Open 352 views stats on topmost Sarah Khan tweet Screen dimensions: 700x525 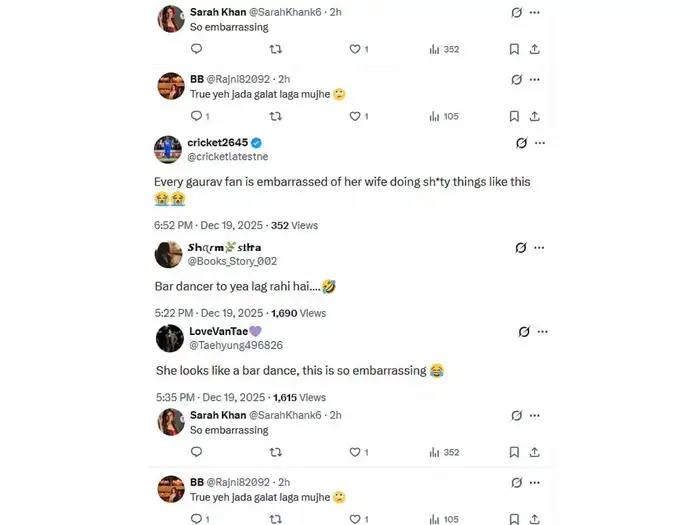(x=443, y=49)
